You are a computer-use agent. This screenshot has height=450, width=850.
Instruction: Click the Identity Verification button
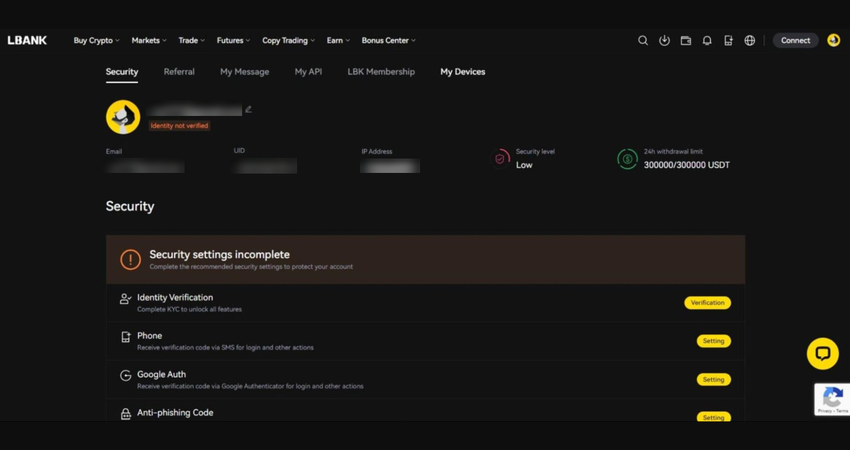707,303
